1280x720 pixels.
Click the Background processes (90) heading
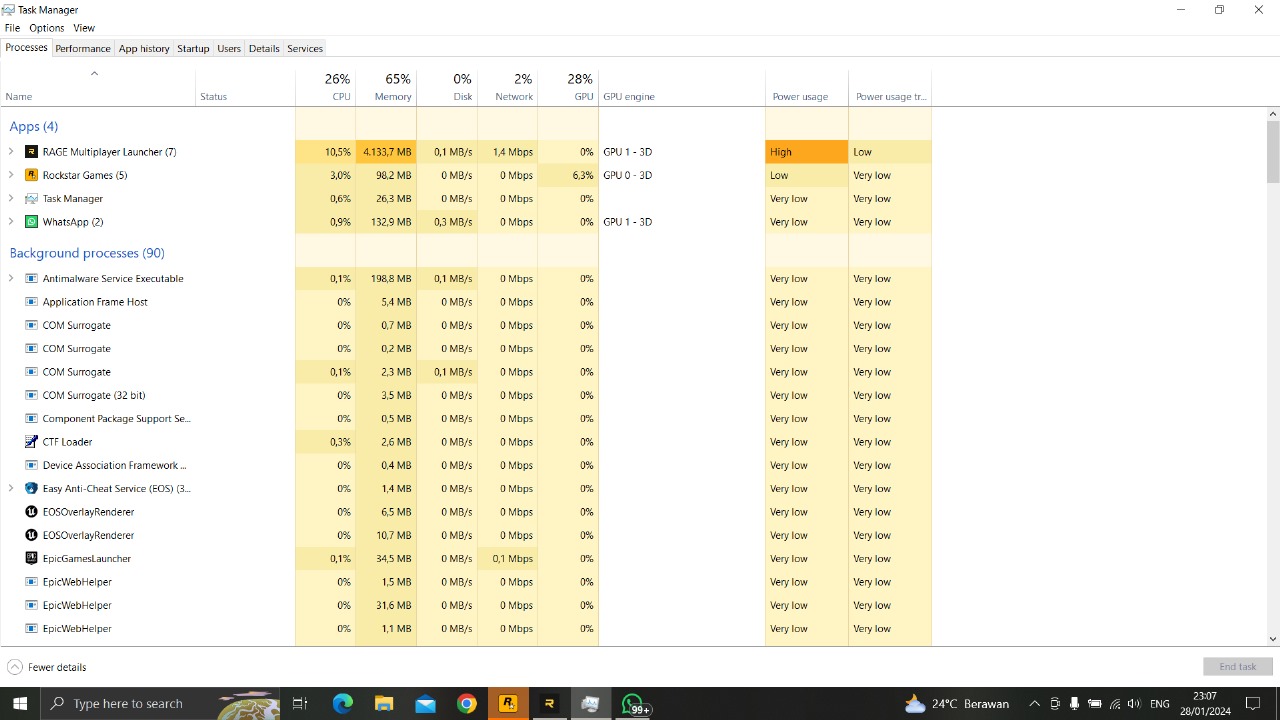click(x=87, y=253)
